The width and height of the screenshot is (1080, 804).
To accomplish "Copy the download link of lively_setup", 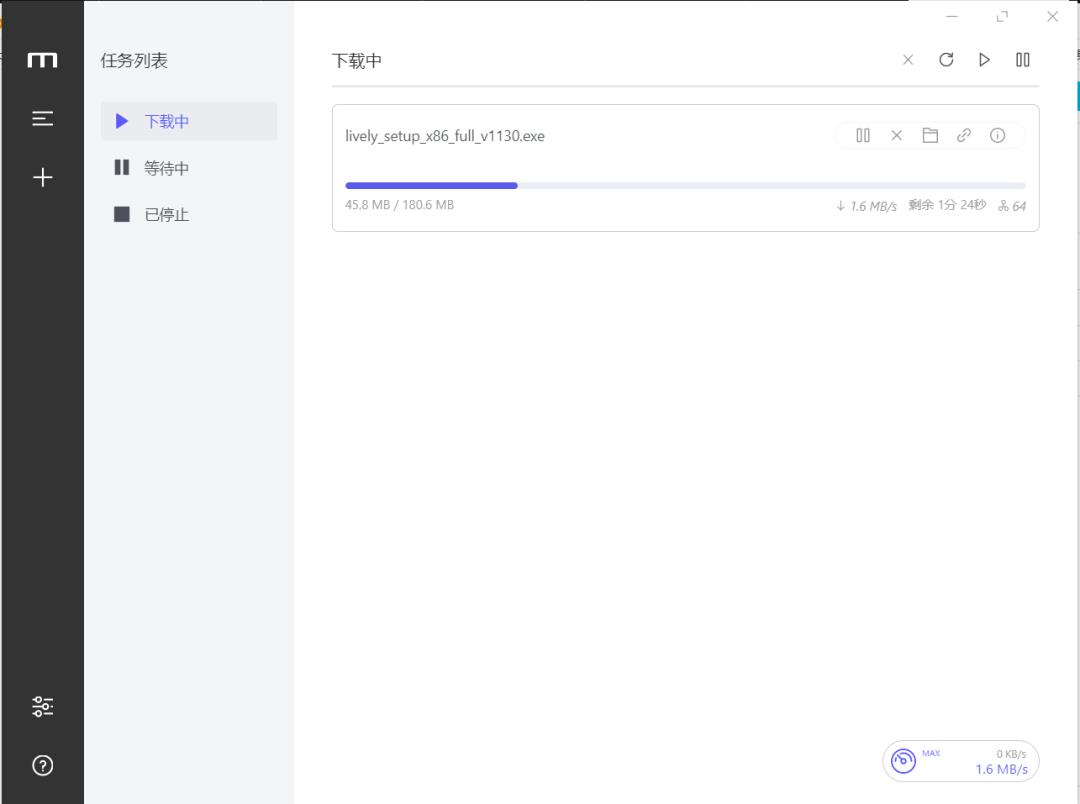I will pos(963,135).
